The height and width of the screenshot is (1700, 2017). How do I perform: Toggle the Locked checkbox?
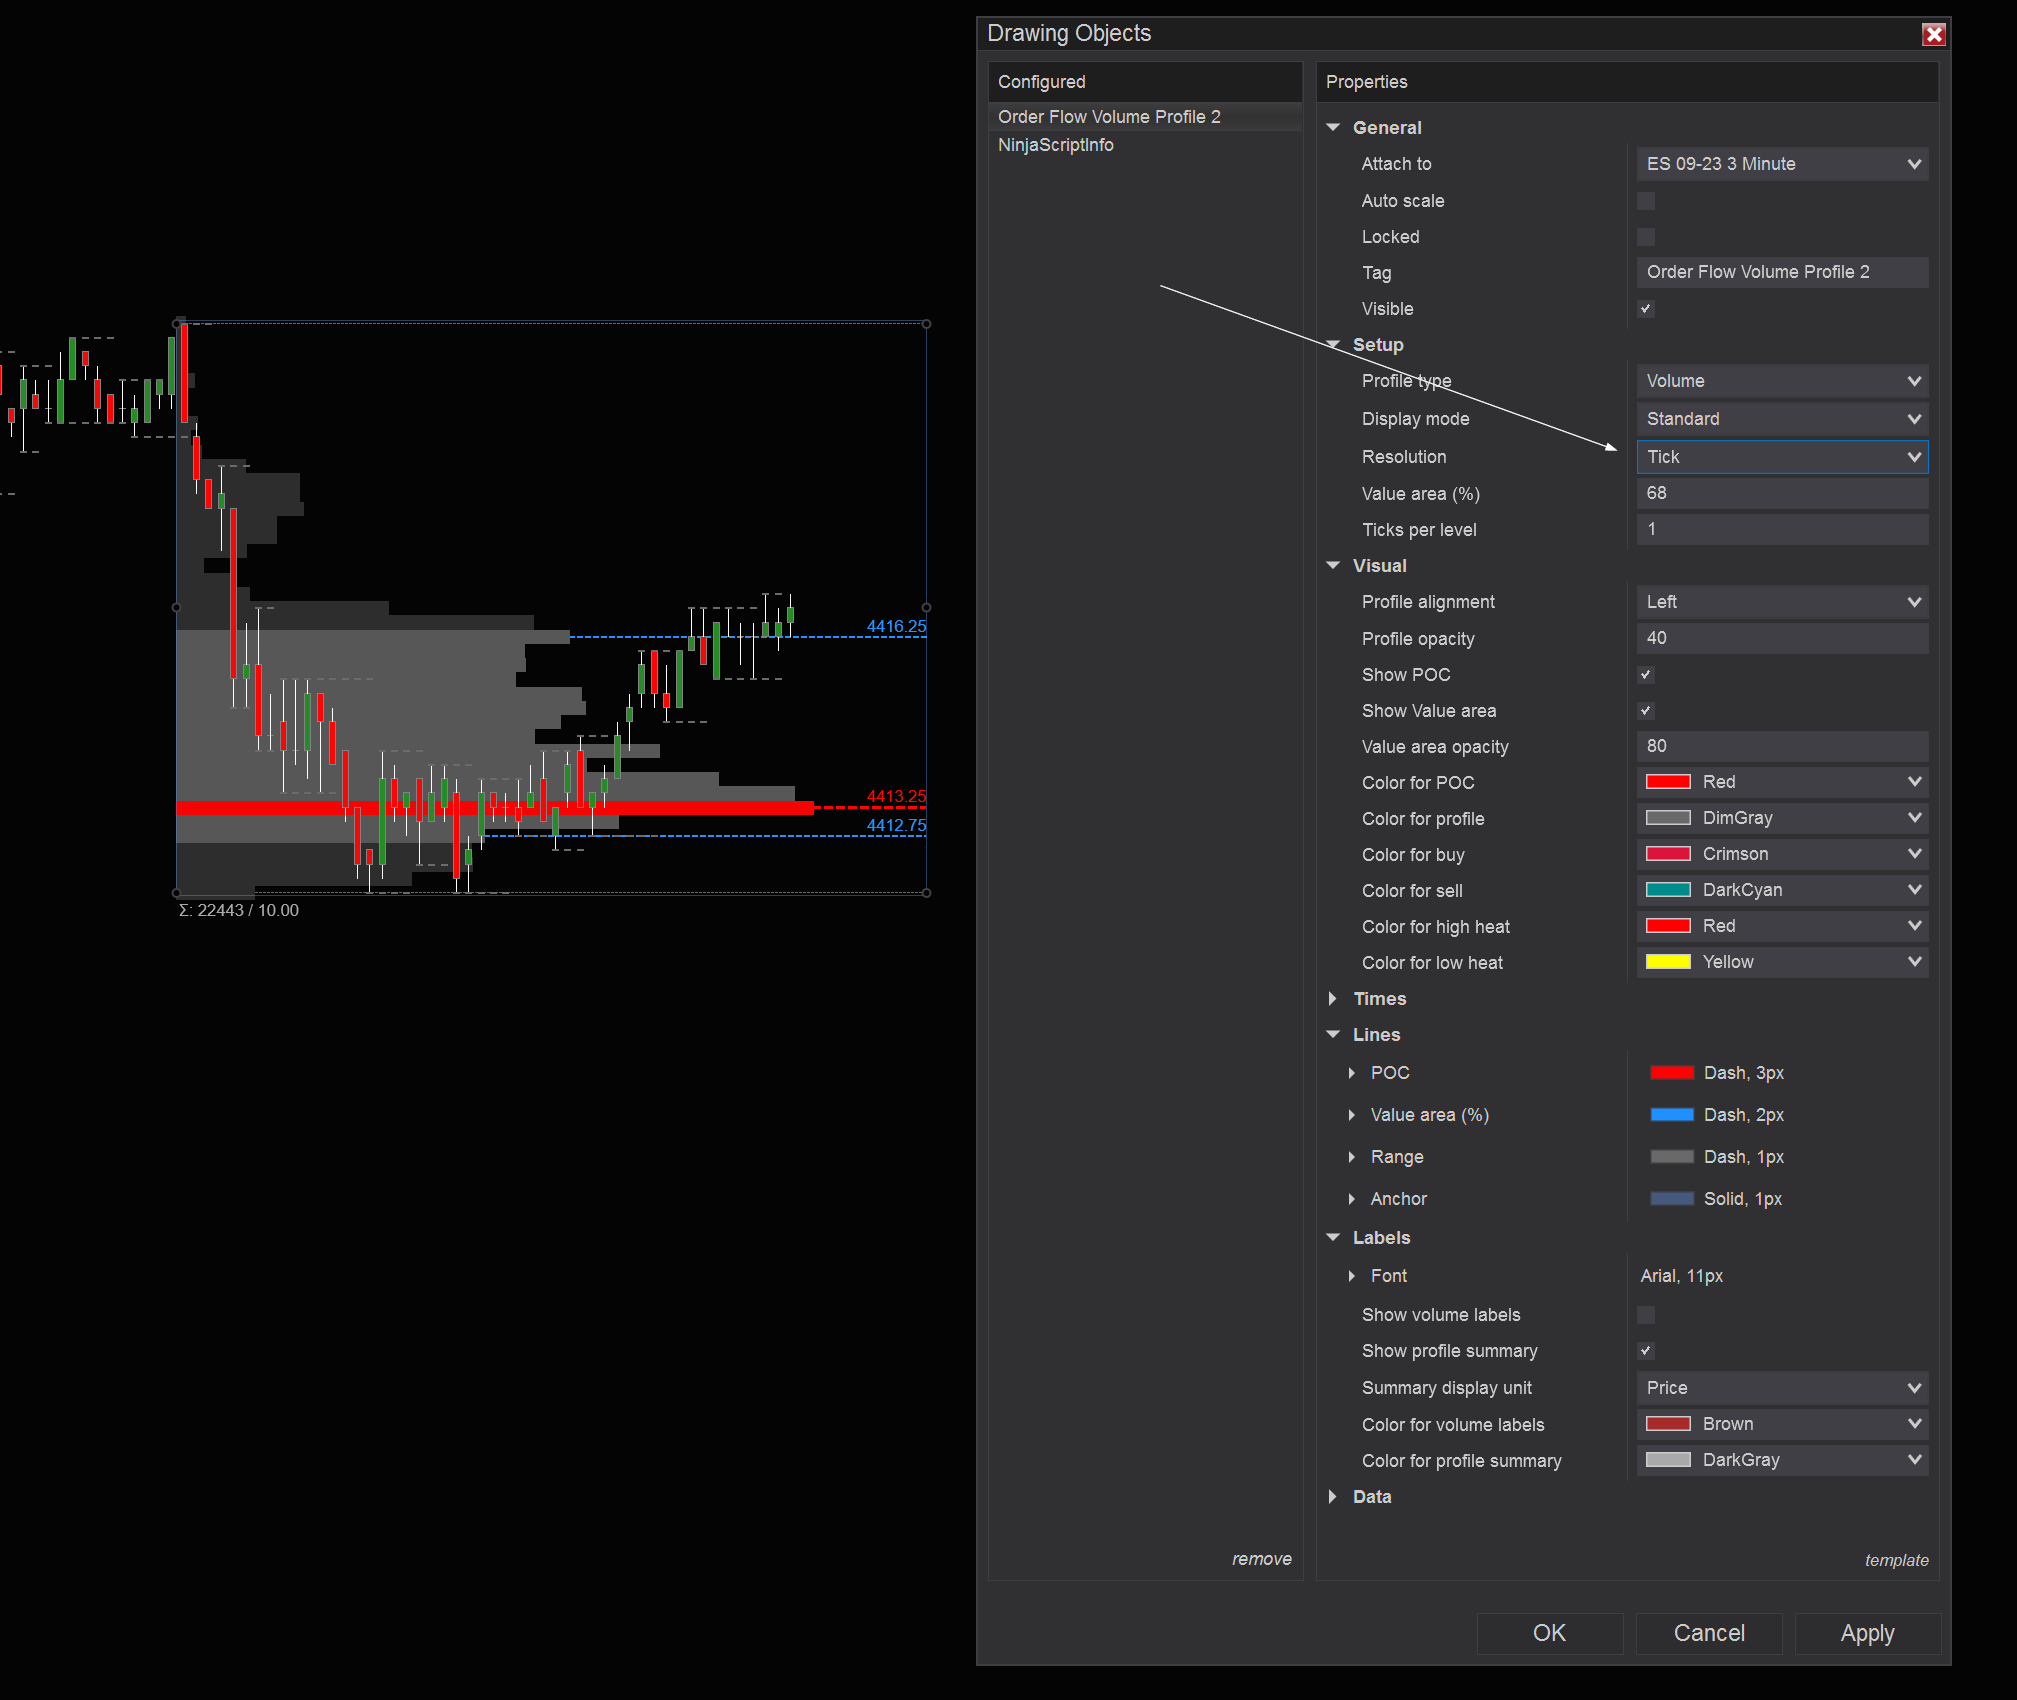tap(1645, 237)
